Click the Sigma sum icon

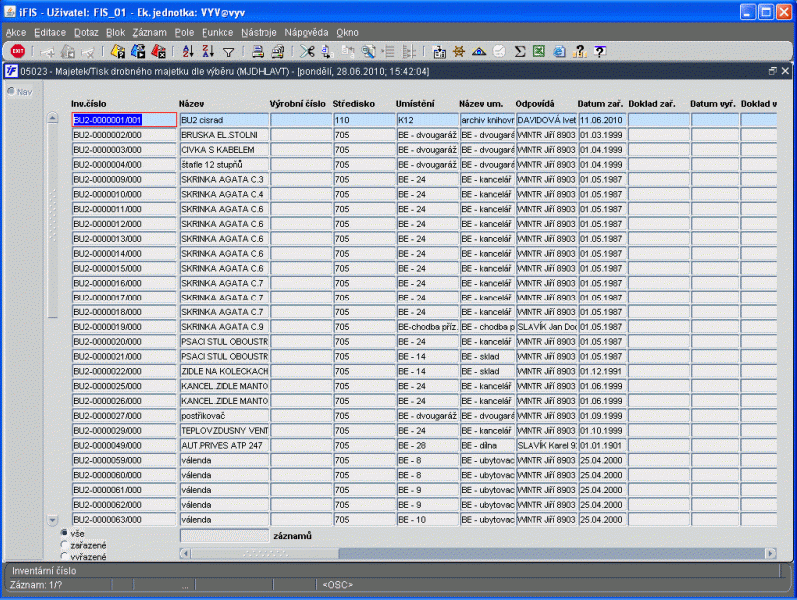(520, 51)
